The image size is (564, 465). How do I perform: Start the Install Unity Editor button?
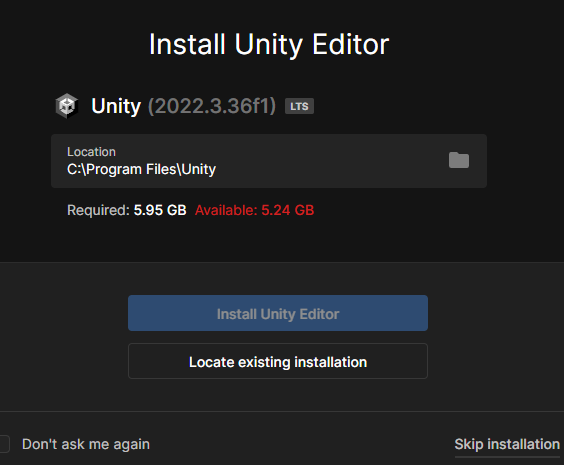[x=278, y=313]
